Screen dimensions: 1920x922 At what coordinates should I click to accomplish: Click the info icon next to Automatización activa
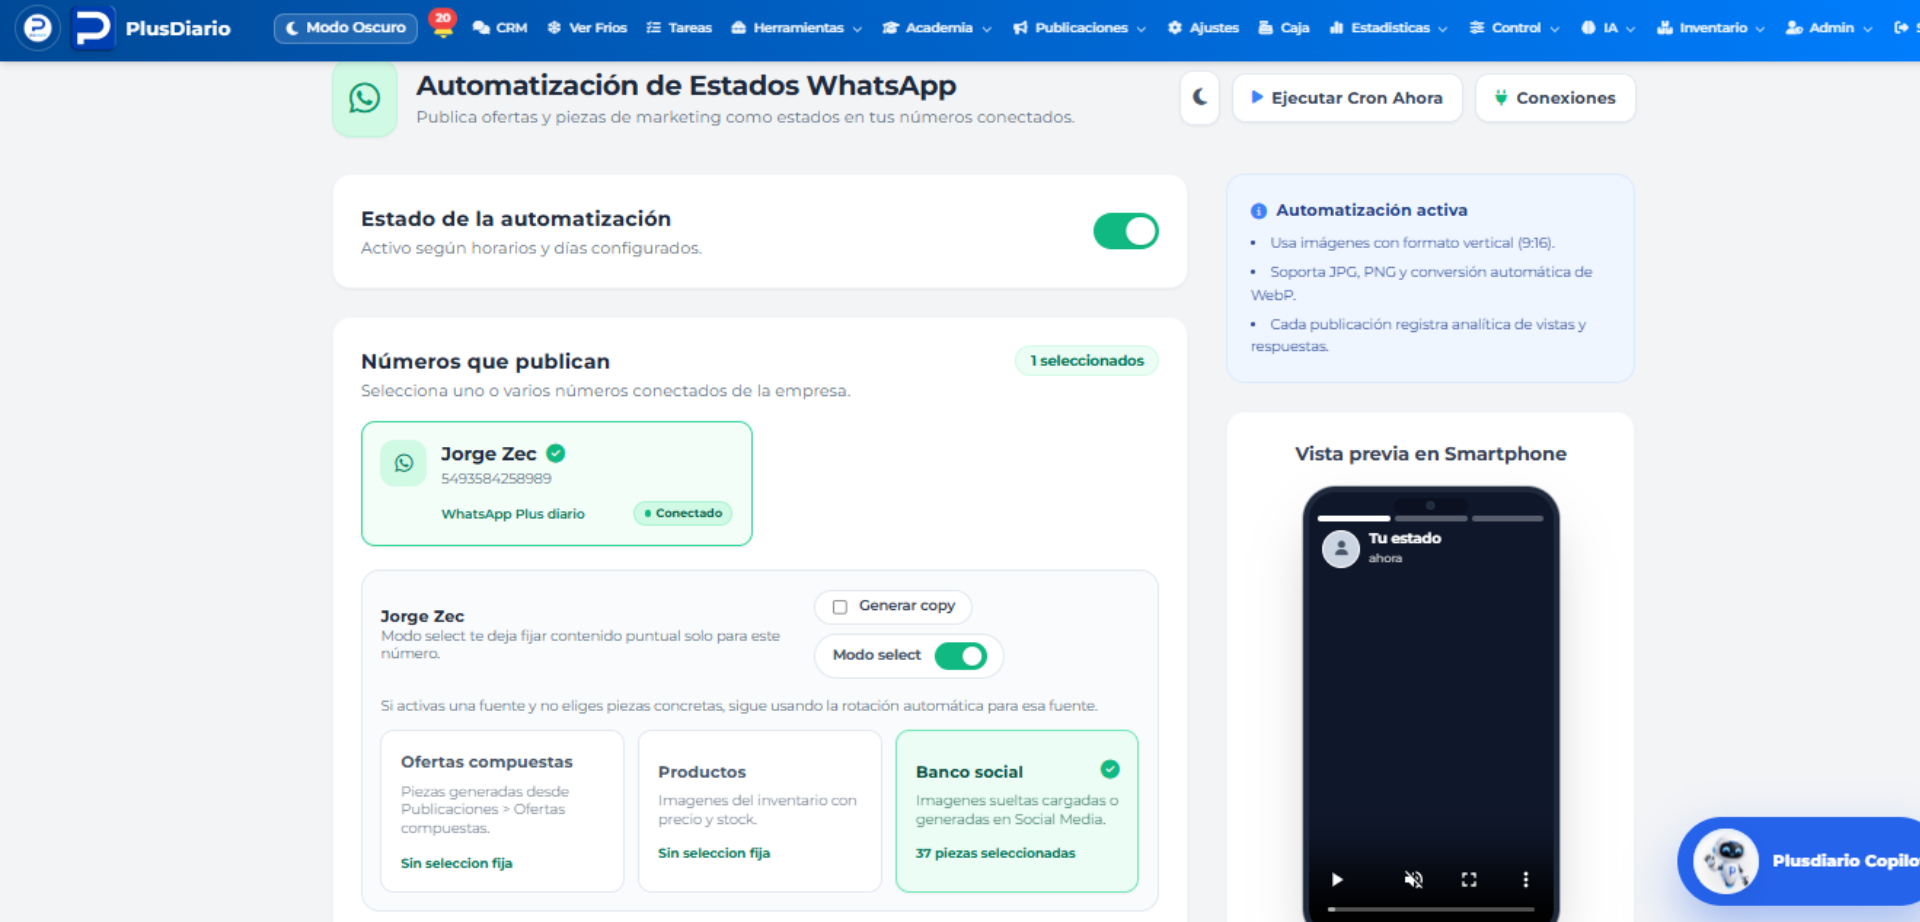click(1259, 211)
